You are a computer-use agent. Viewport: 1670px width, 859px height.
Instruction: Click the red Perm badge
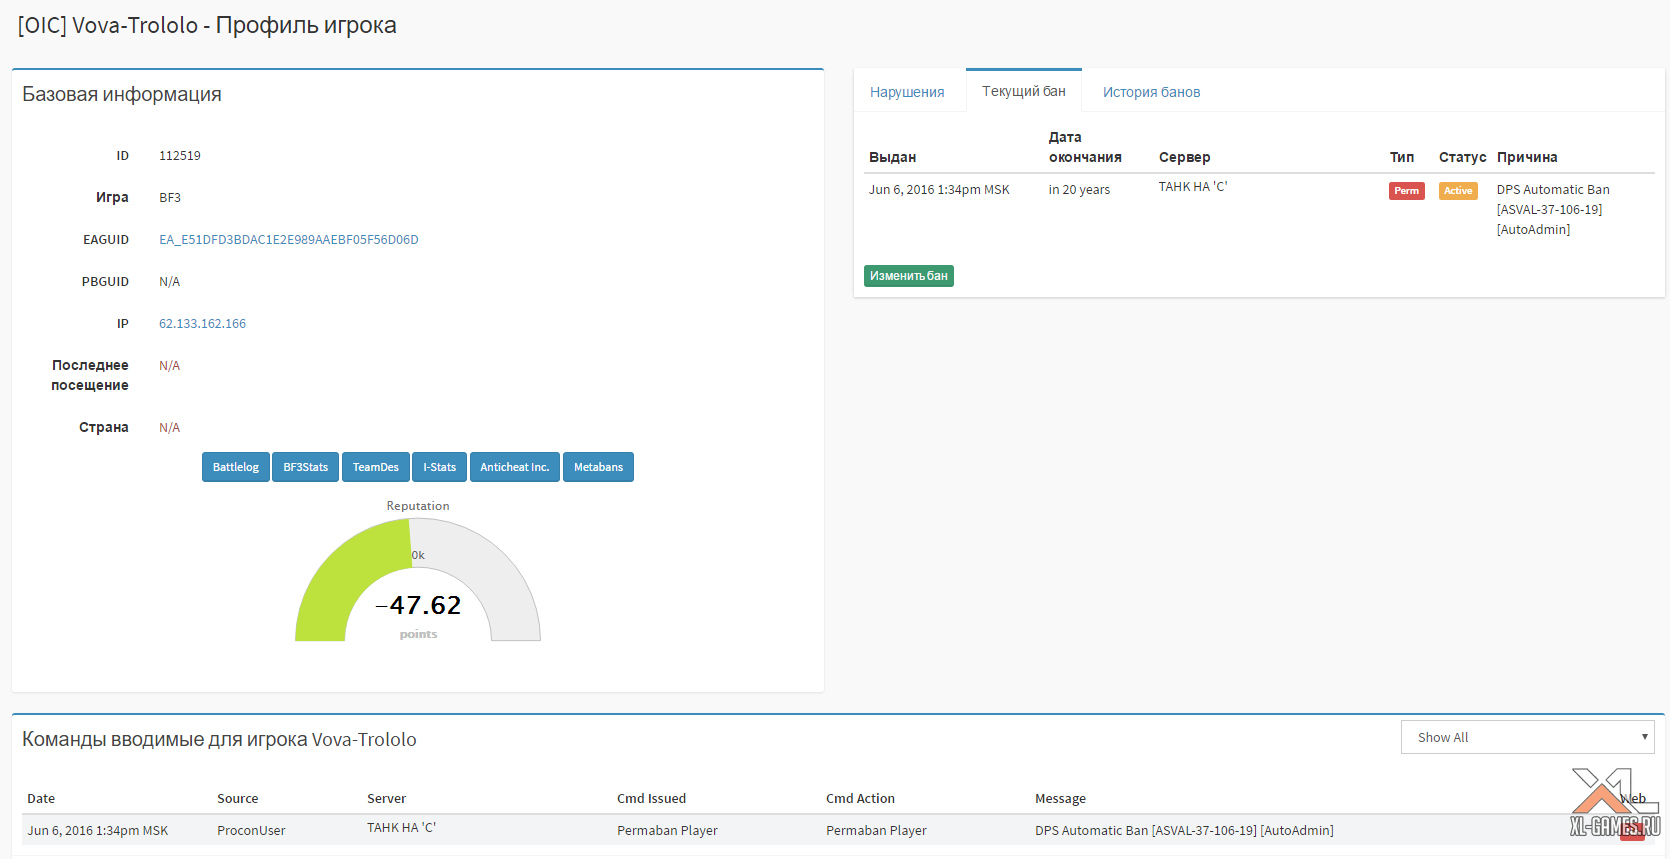[1406, 191]
